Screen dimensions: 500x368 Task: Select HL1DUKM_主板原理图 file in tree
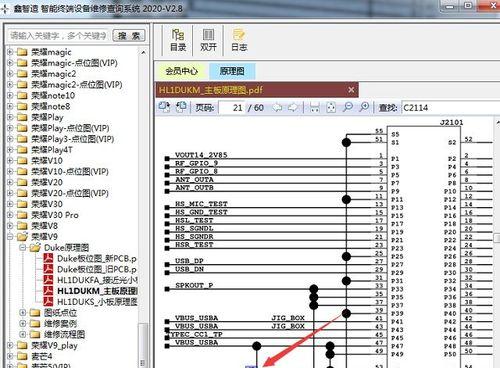coord(97,291)
